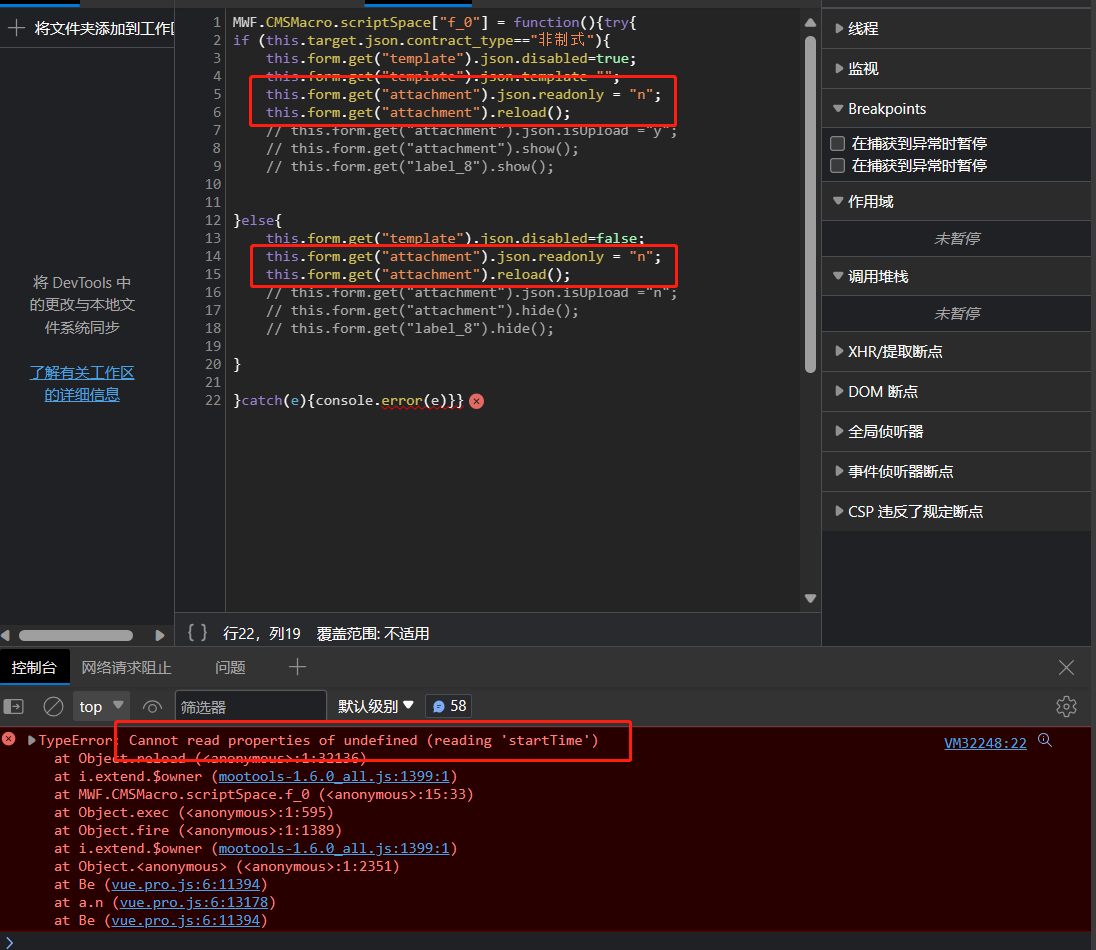
Task: Click the editor scrollbar down arrow
Action: coord(810,598)
